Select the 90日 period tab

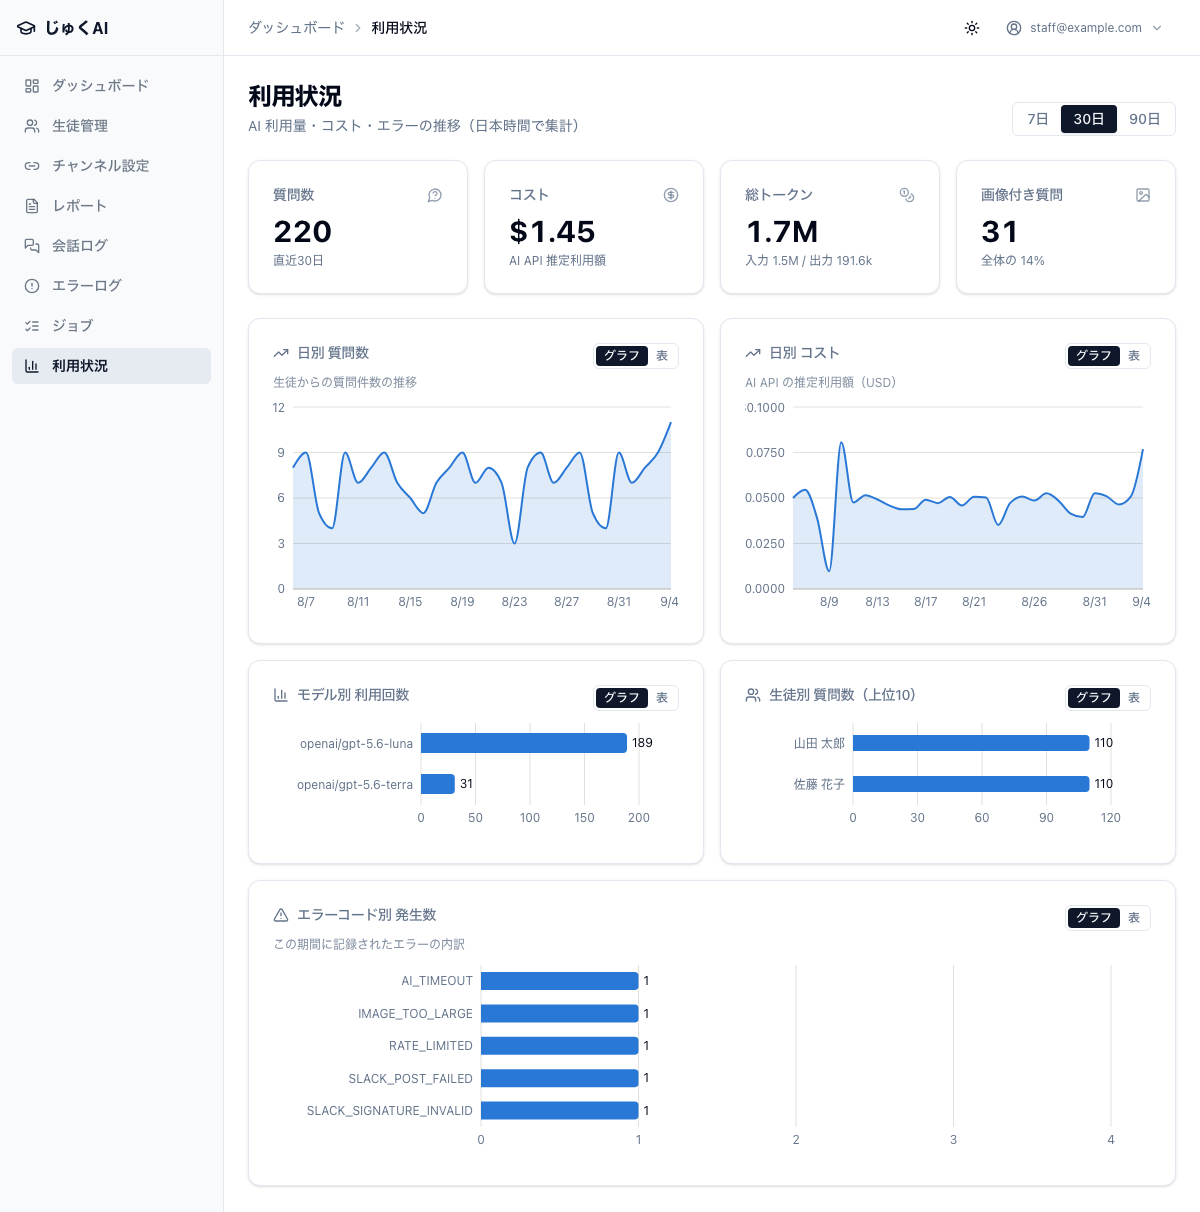coord(1145,119)
